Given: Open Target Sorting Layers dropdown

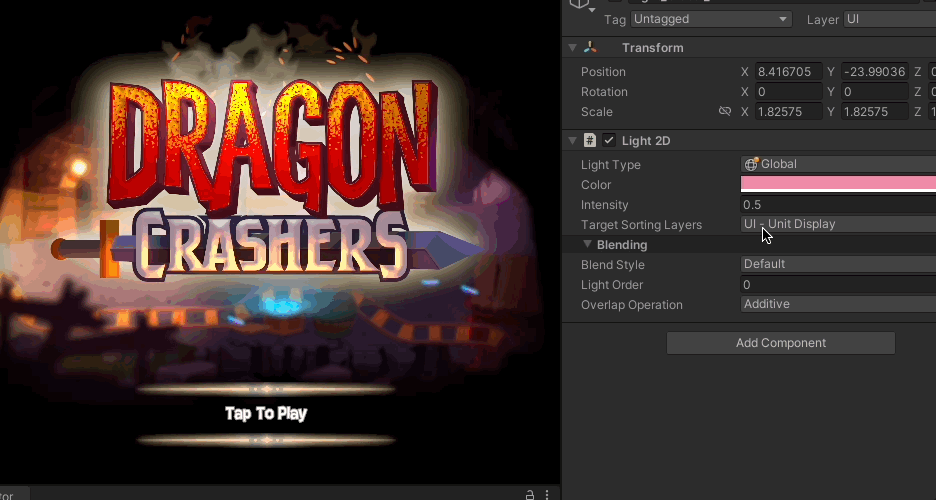Looking at the screenshot, I should 838,224.
